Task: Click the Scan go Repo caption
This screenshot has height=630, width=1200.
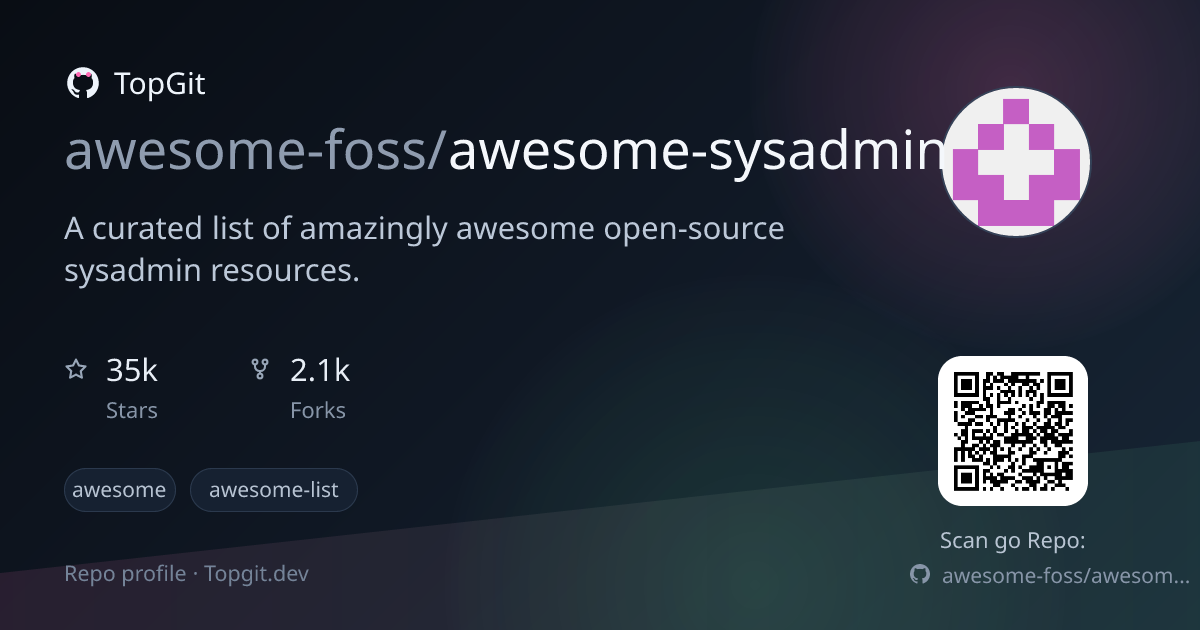Action: [1013, 541]
